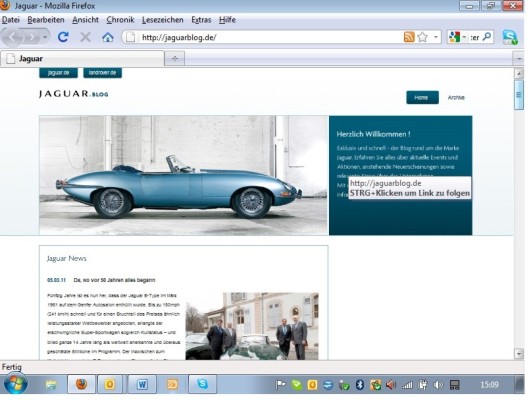Screen dimensions: 531x400
Task: Click the blue Jaguar E-Type image
Action: coord(184,175)
